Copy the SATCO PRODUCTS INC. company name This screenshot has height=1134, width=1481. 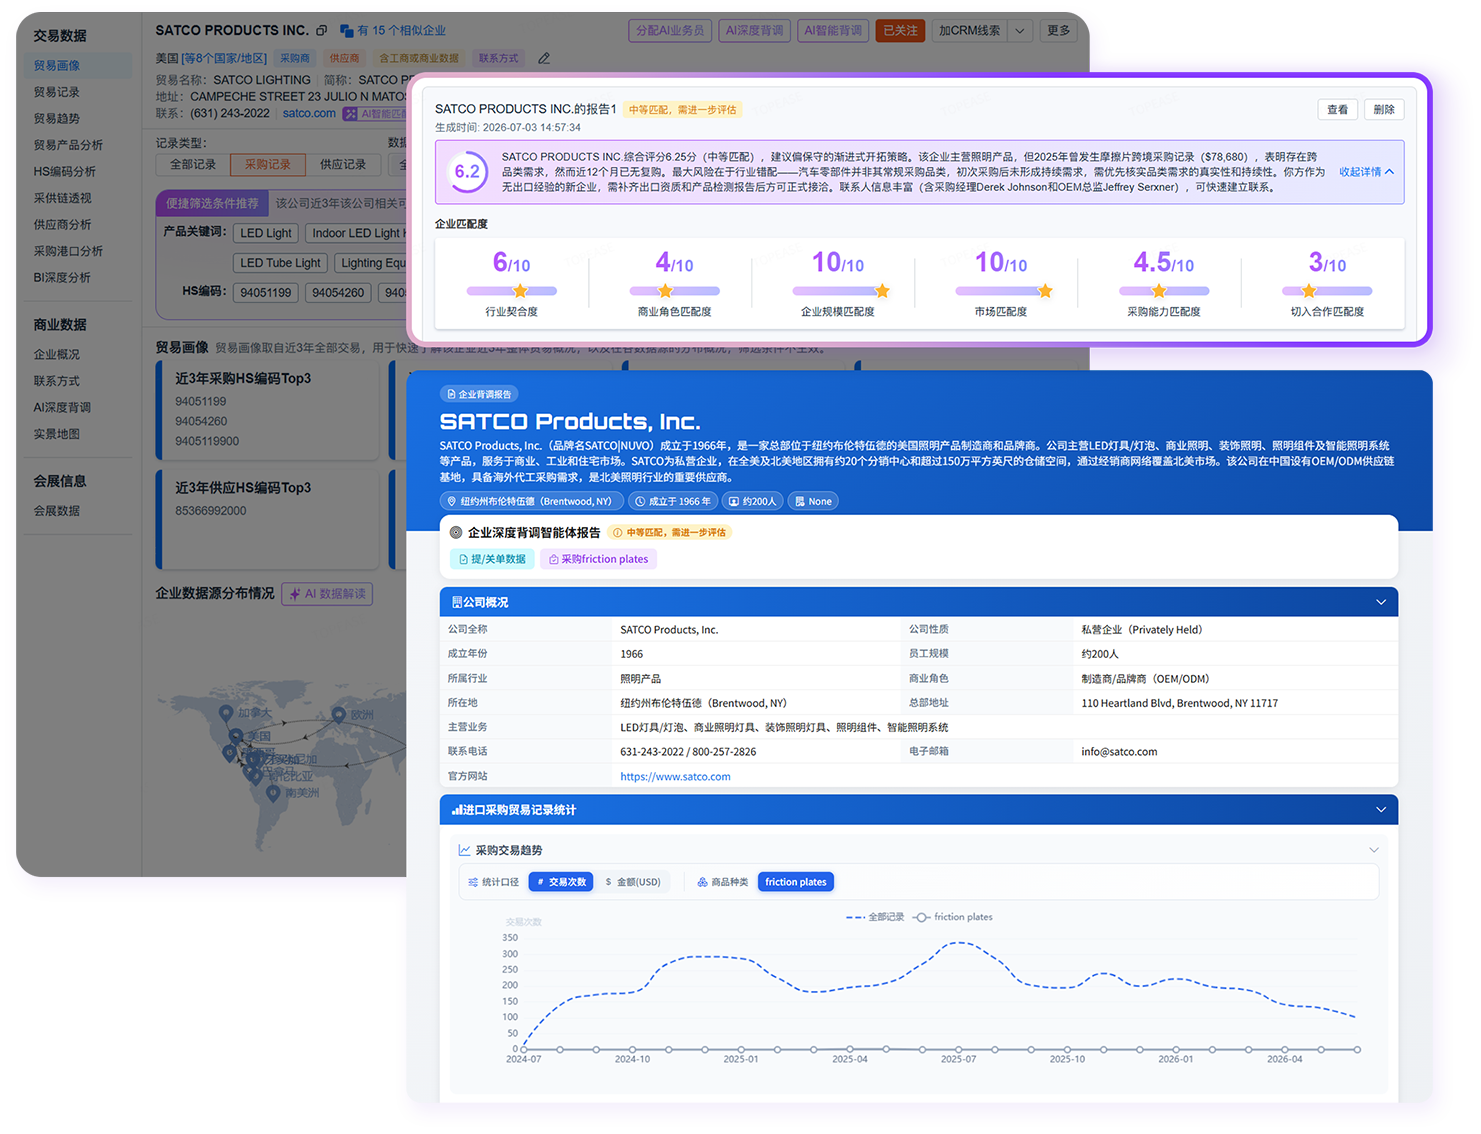(x=322, y=31)
